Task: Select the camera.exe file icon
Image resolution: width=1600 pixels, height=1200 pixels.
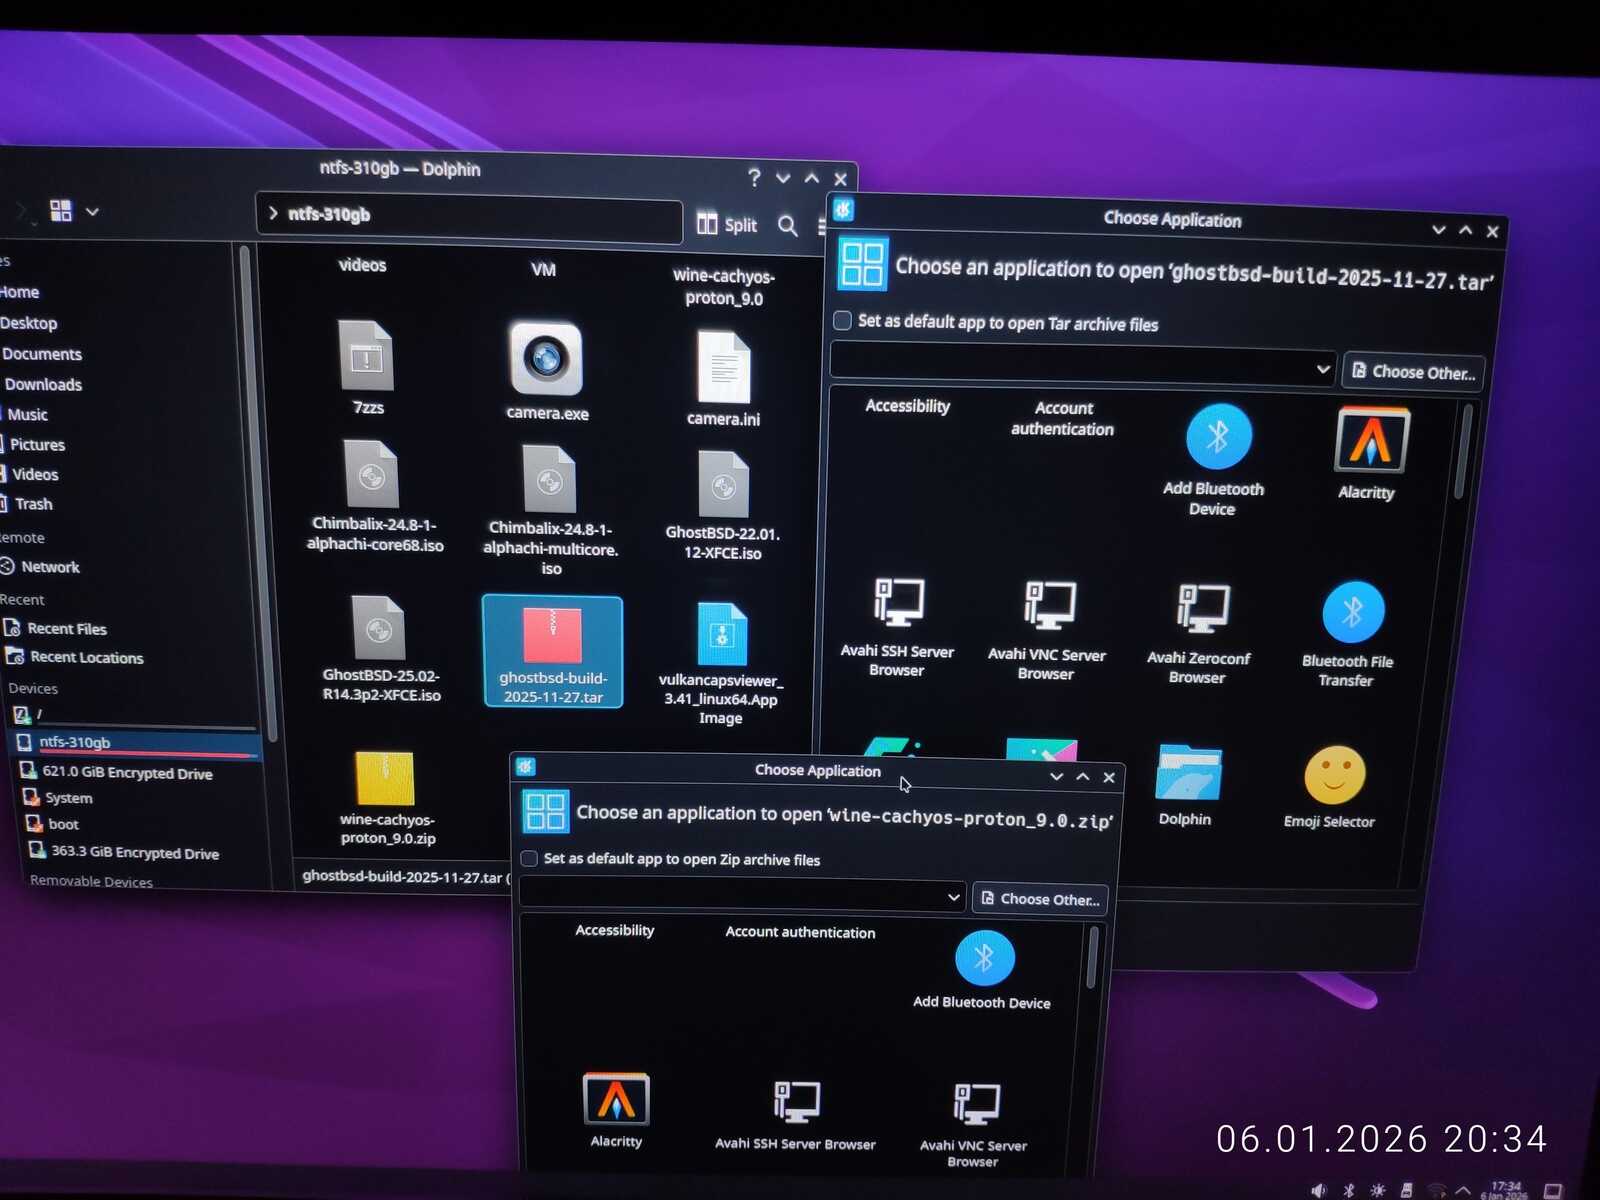Action: 546,359
